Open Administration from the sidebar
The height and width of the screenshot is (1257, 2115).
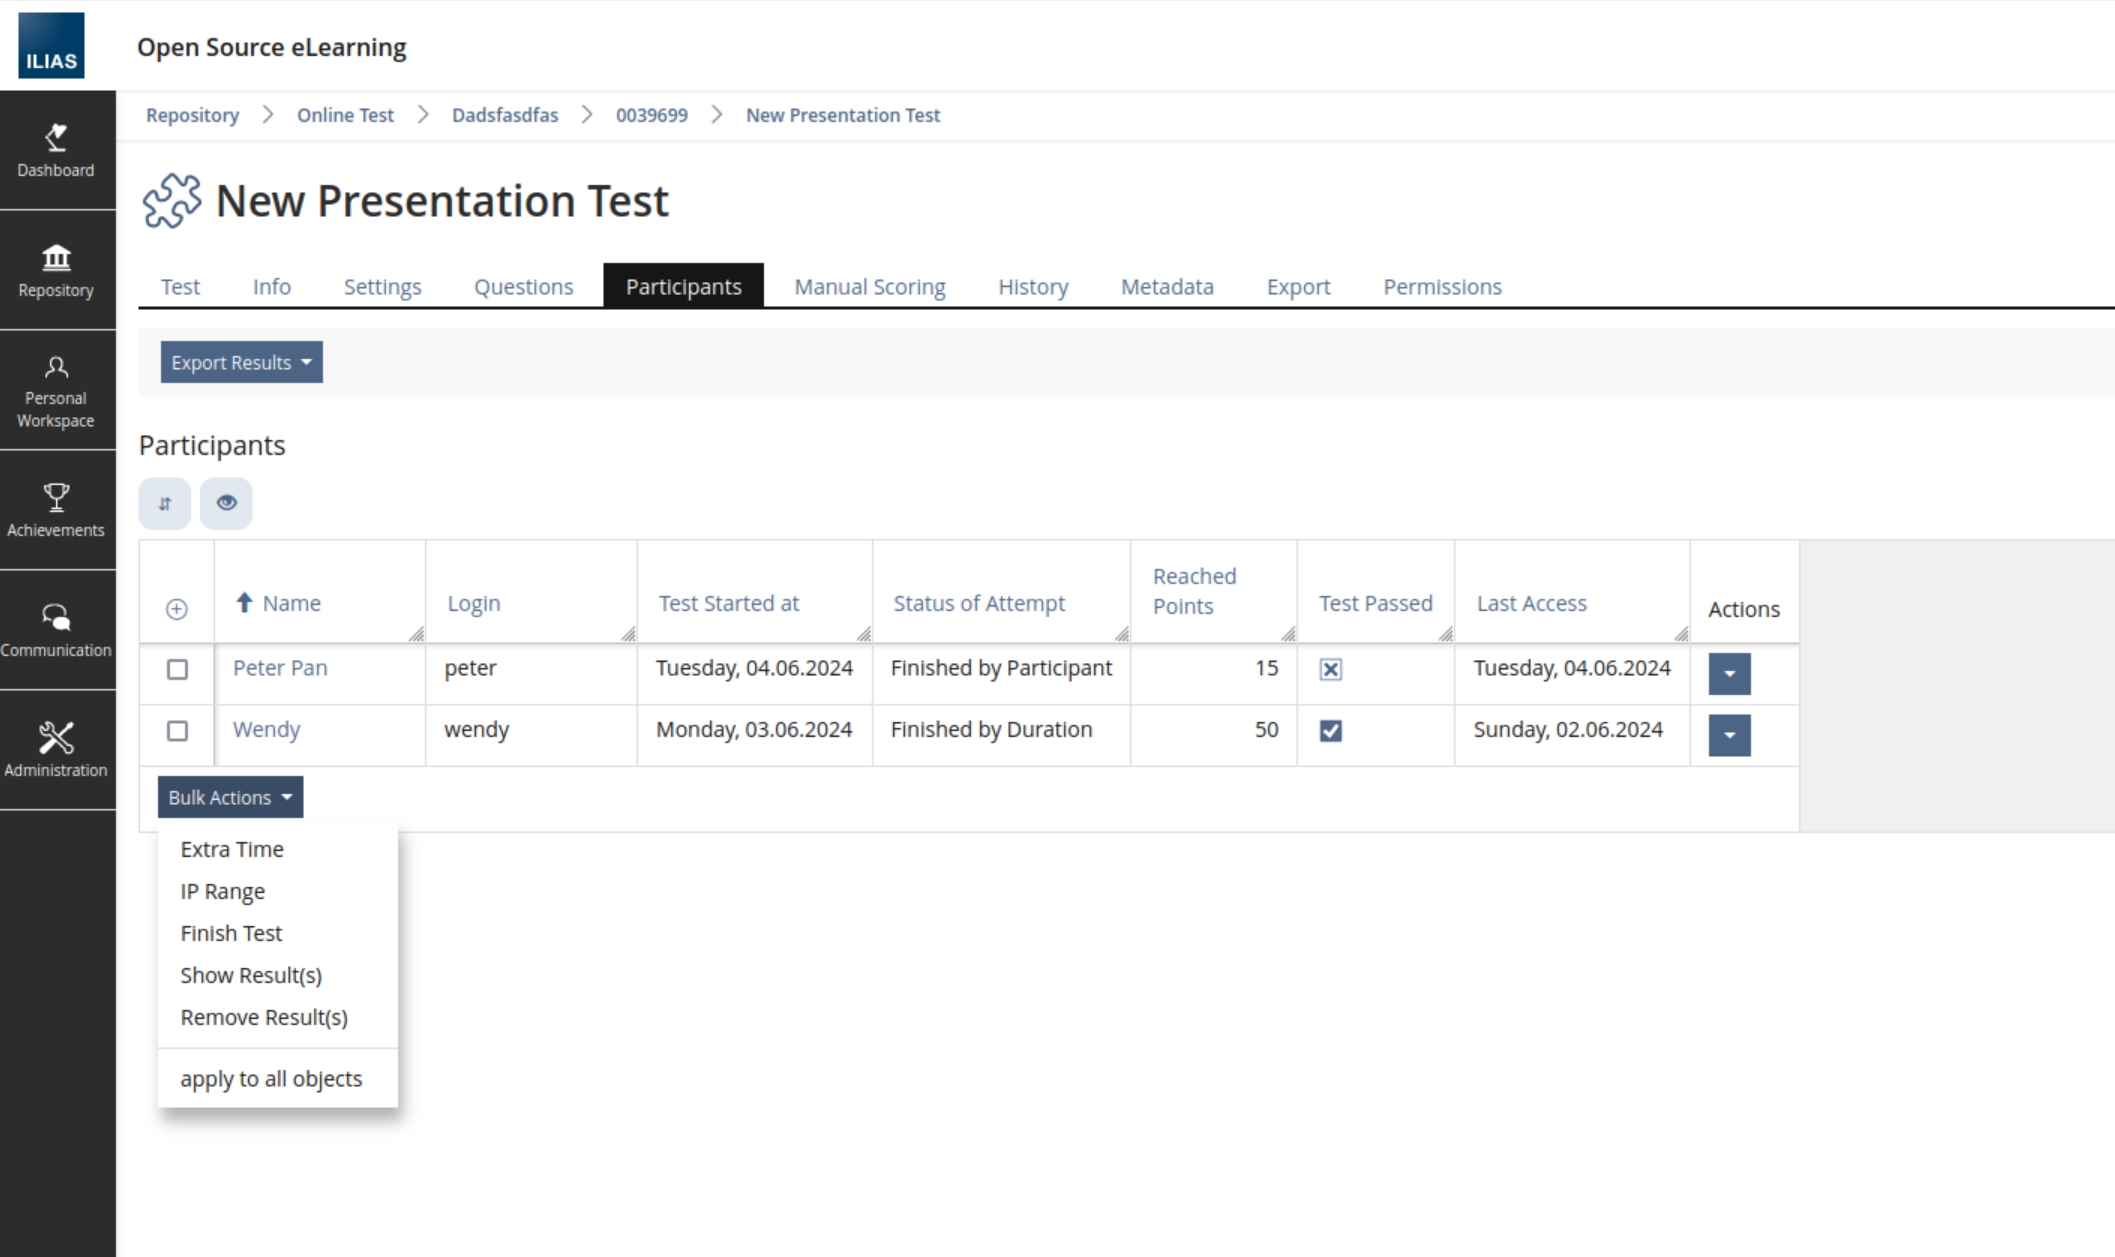click(57, 750)
